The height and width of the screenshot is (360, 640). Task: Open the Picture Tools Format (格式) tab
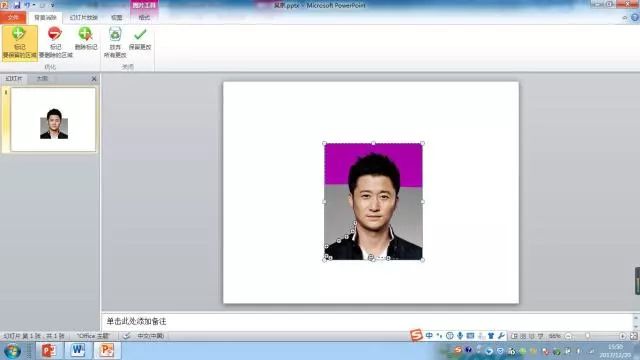(x=144, y=18)
